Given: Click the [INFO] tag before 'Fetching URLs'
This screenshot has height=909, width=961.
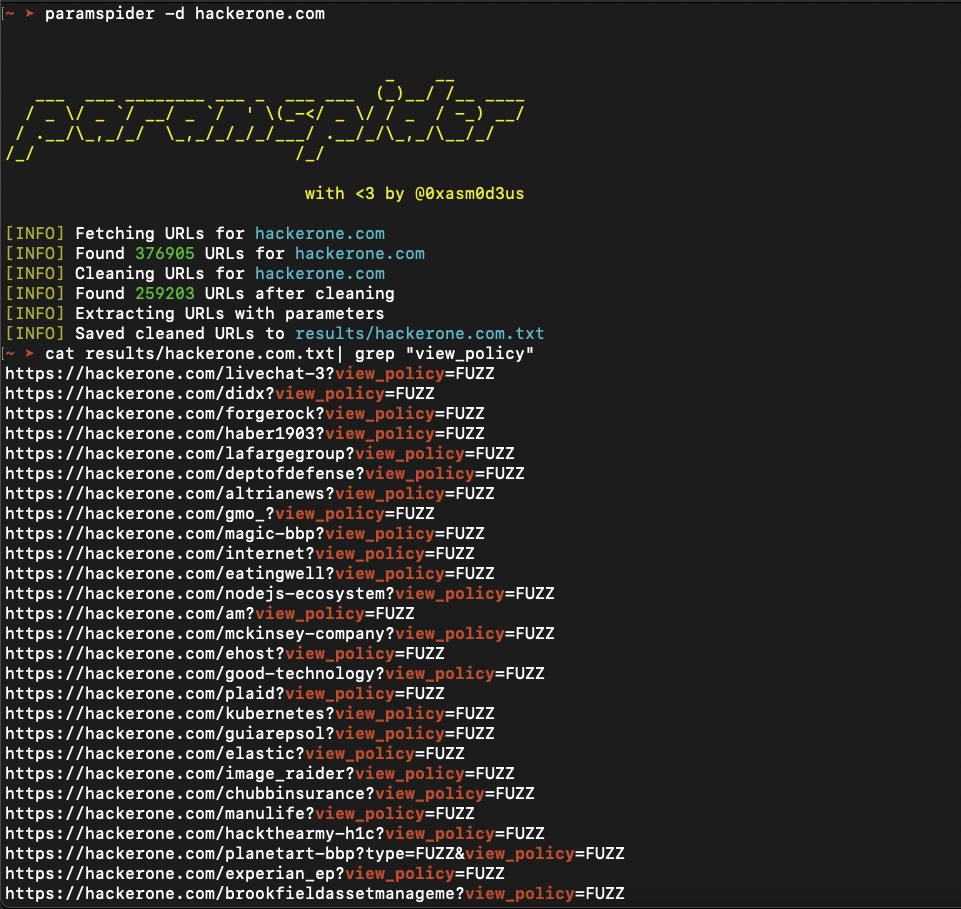Looking at the screenshot, I should pos(35,234).
